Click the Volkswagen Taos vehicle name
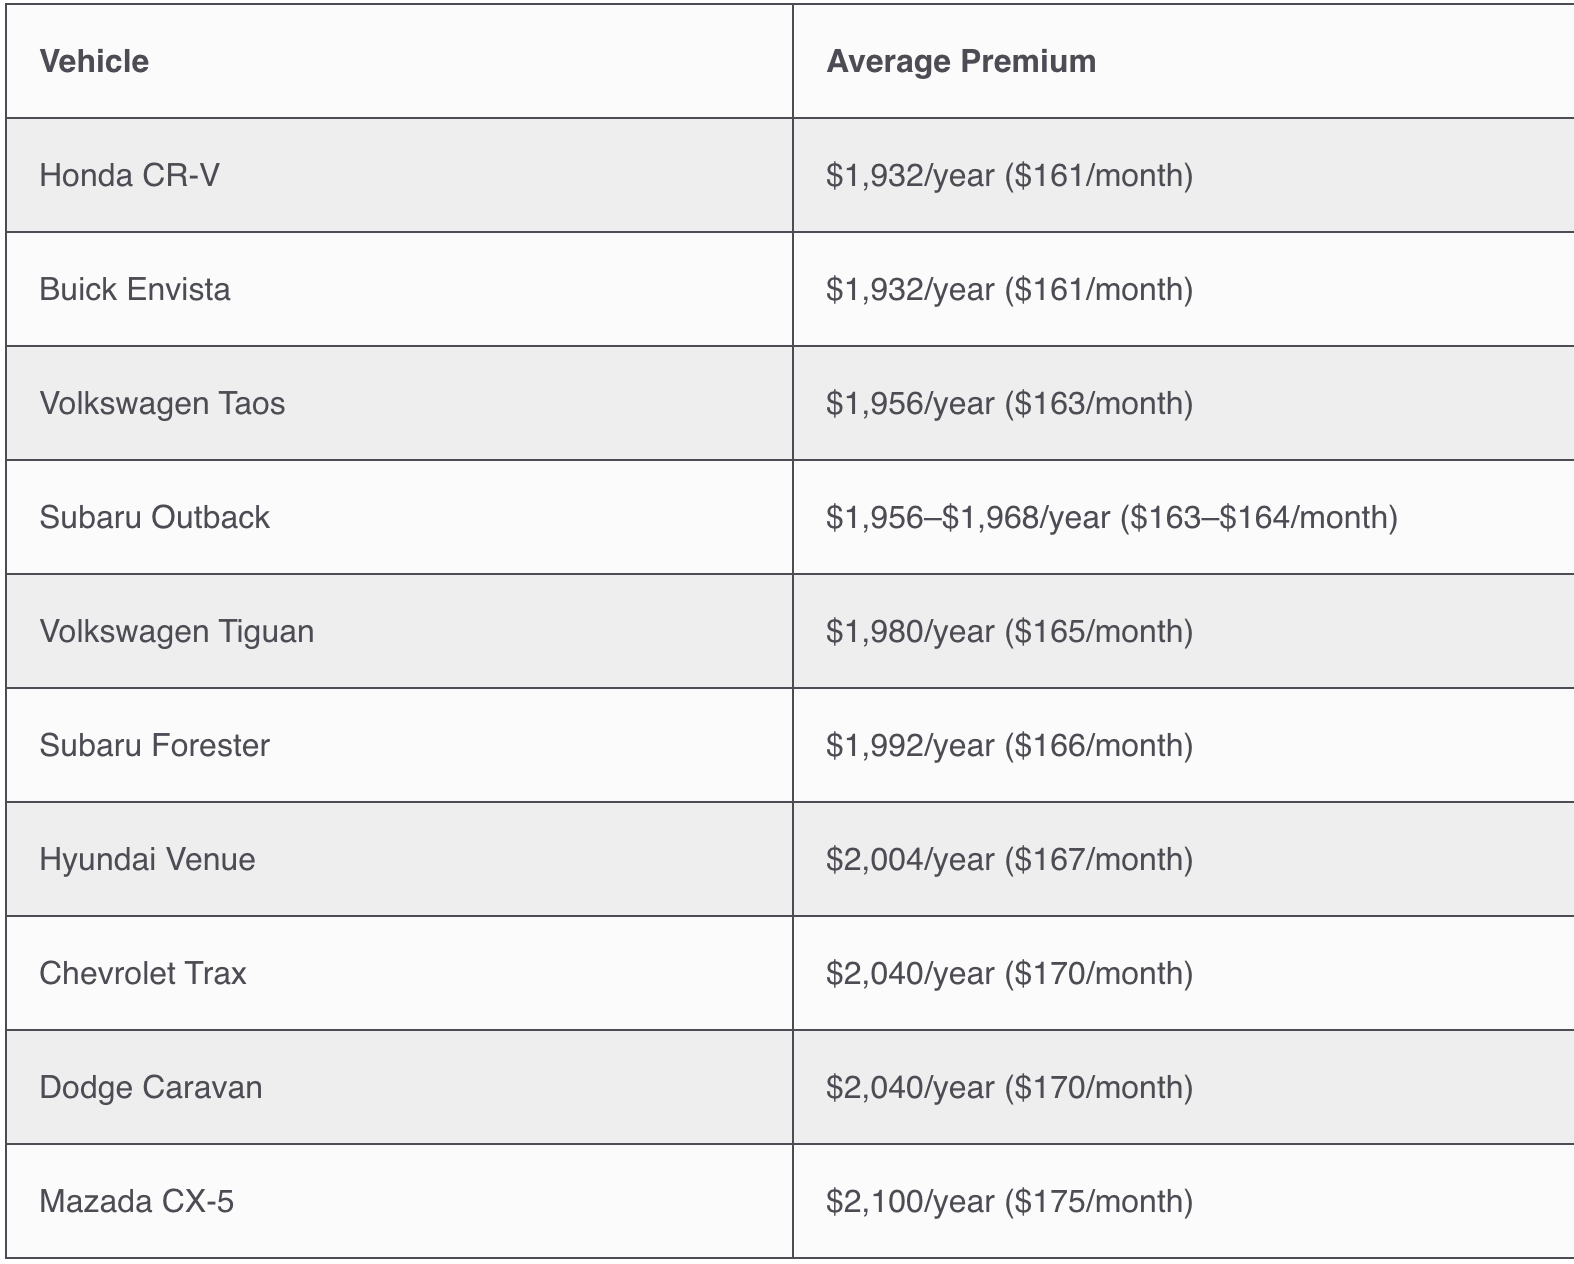The height and width of the screenshot is (1264, 1574). [x=162, y=404]
